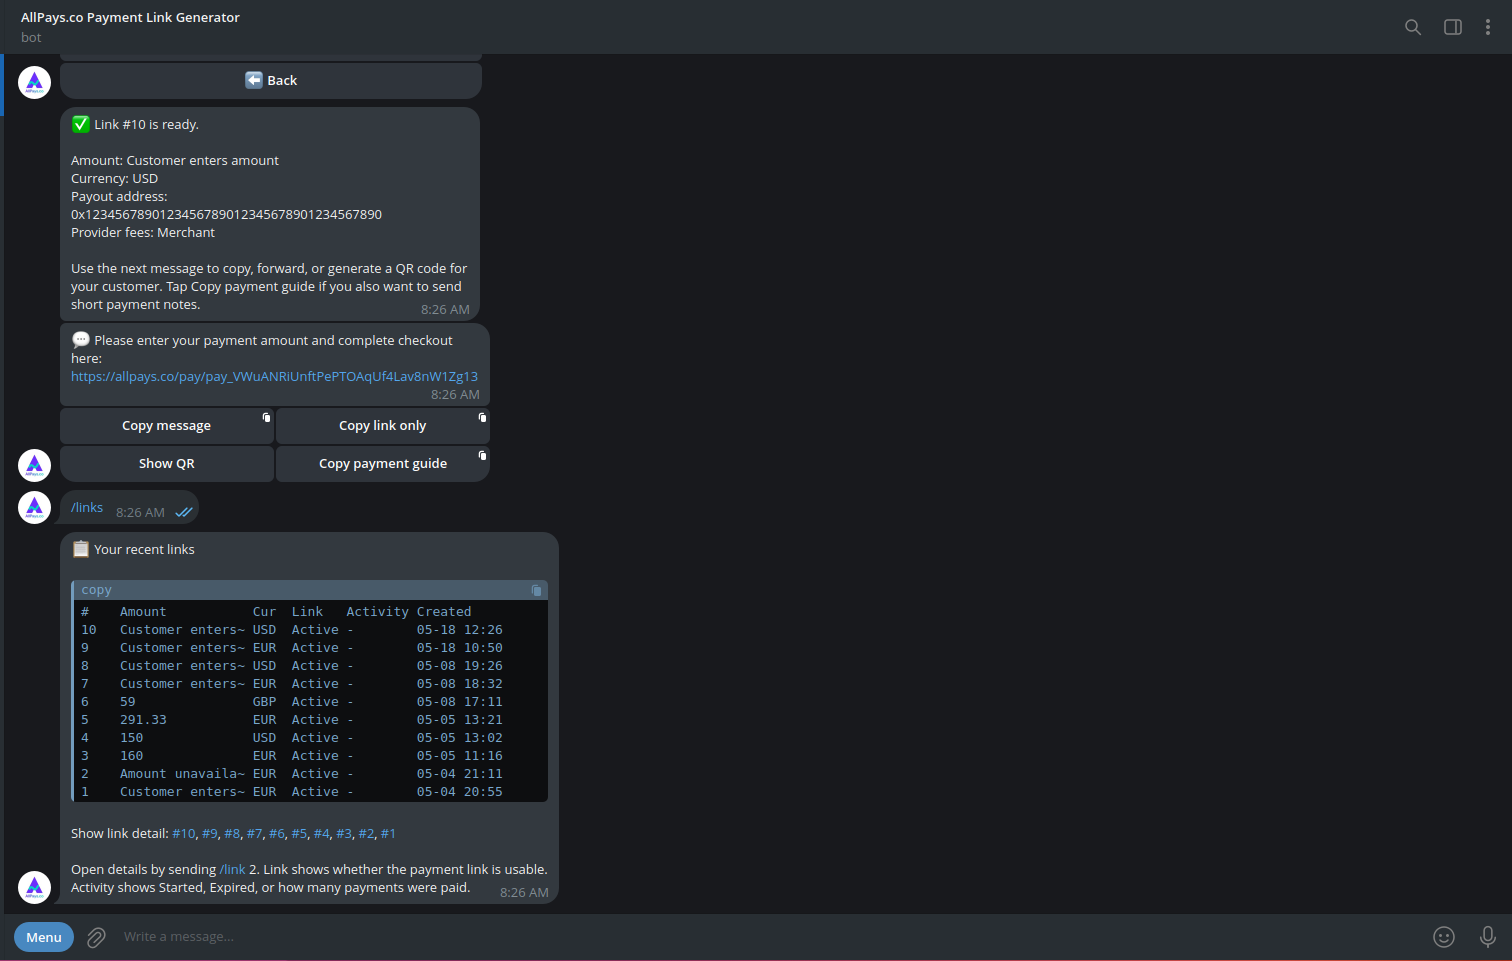Click the payout address 0x1234... text
1512x961 pixels.
tap(226, 214)
